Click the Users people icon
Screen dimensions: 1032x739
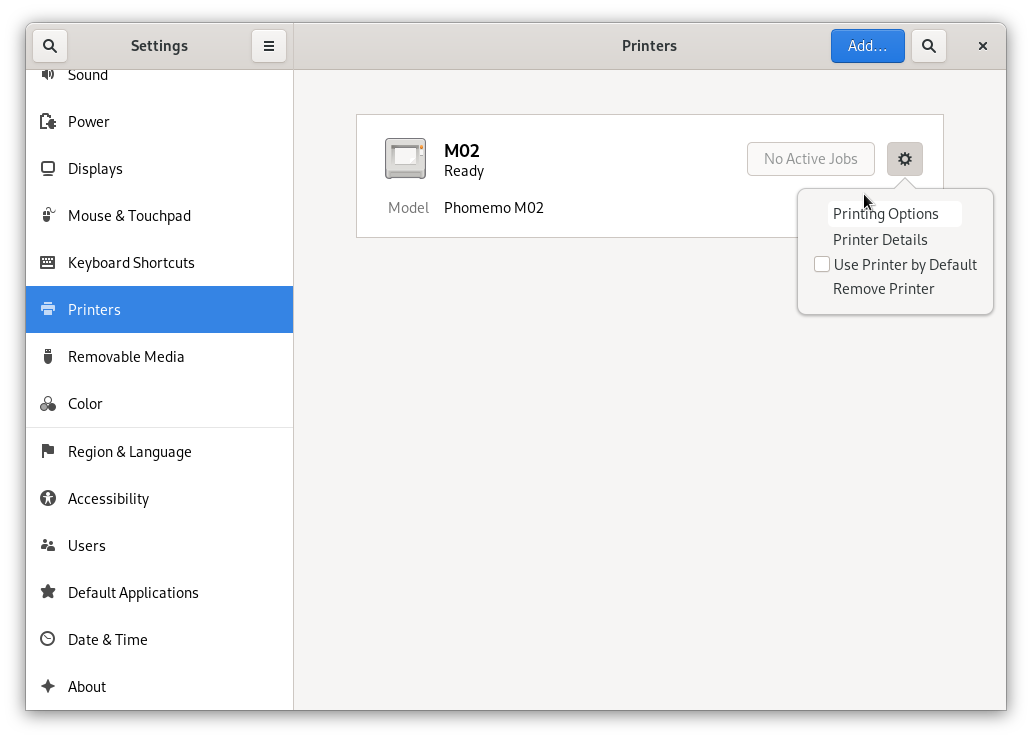47,546
